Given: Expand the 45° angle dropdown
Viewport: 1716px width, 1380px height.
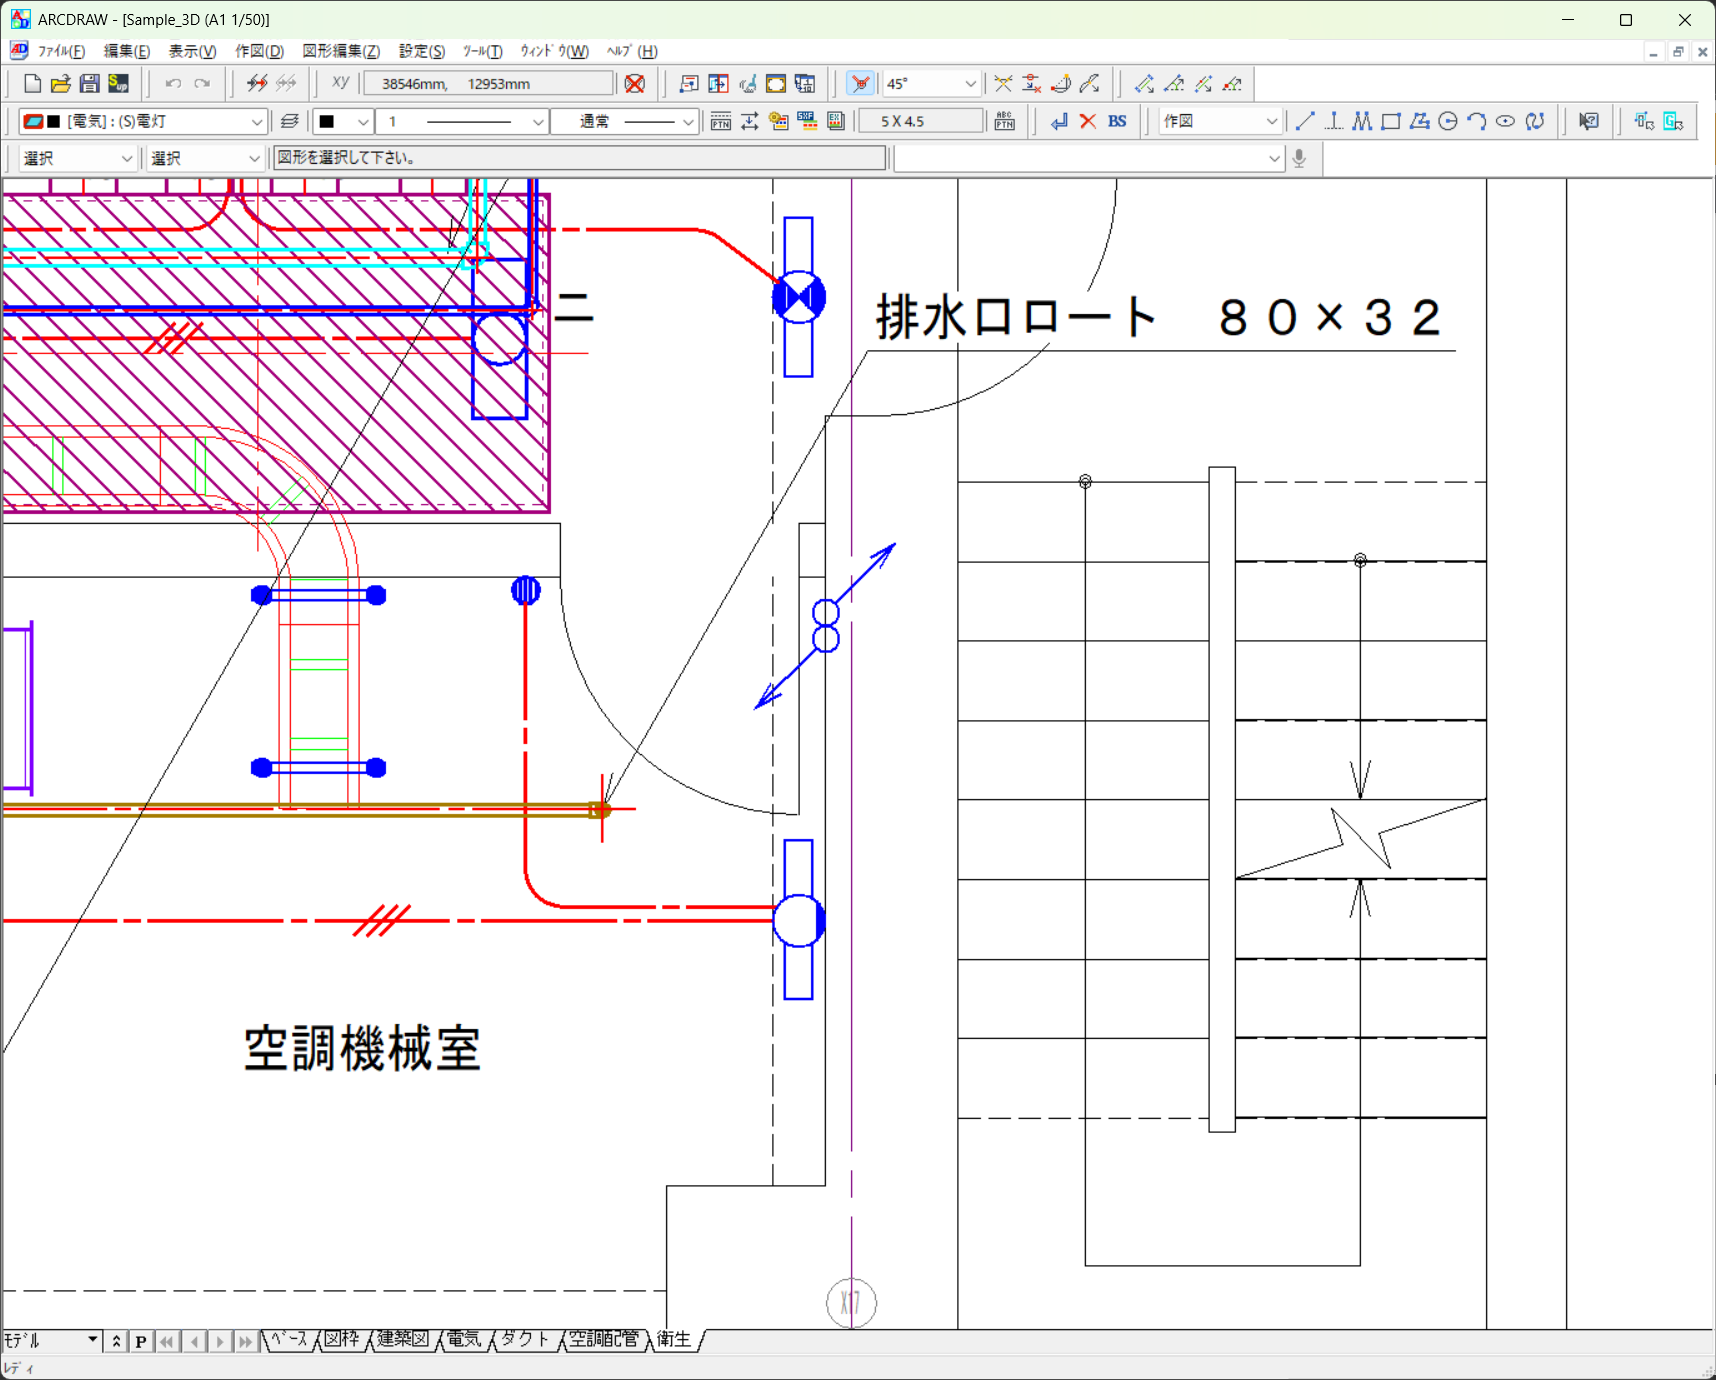Looking at the screenshot, I should (969, 84).
